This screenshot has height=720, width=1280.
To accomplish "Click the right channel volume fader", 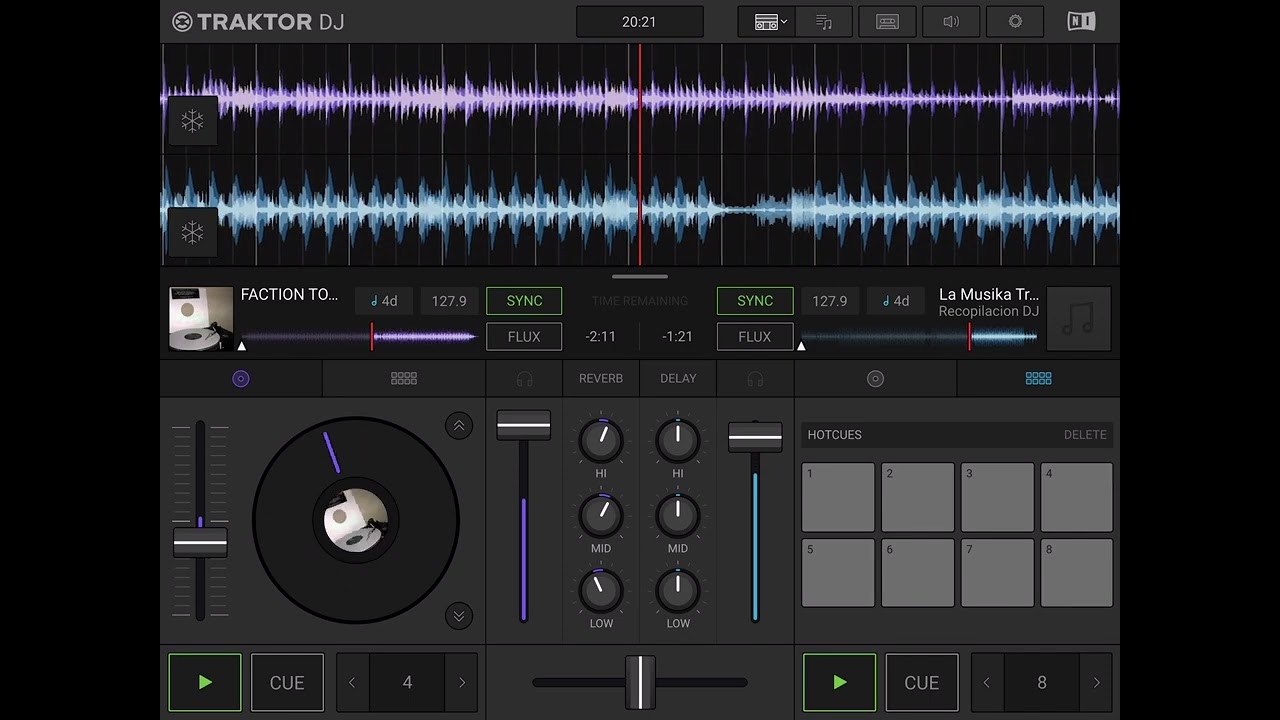I will pyautogui.click(x=755, y=437).
